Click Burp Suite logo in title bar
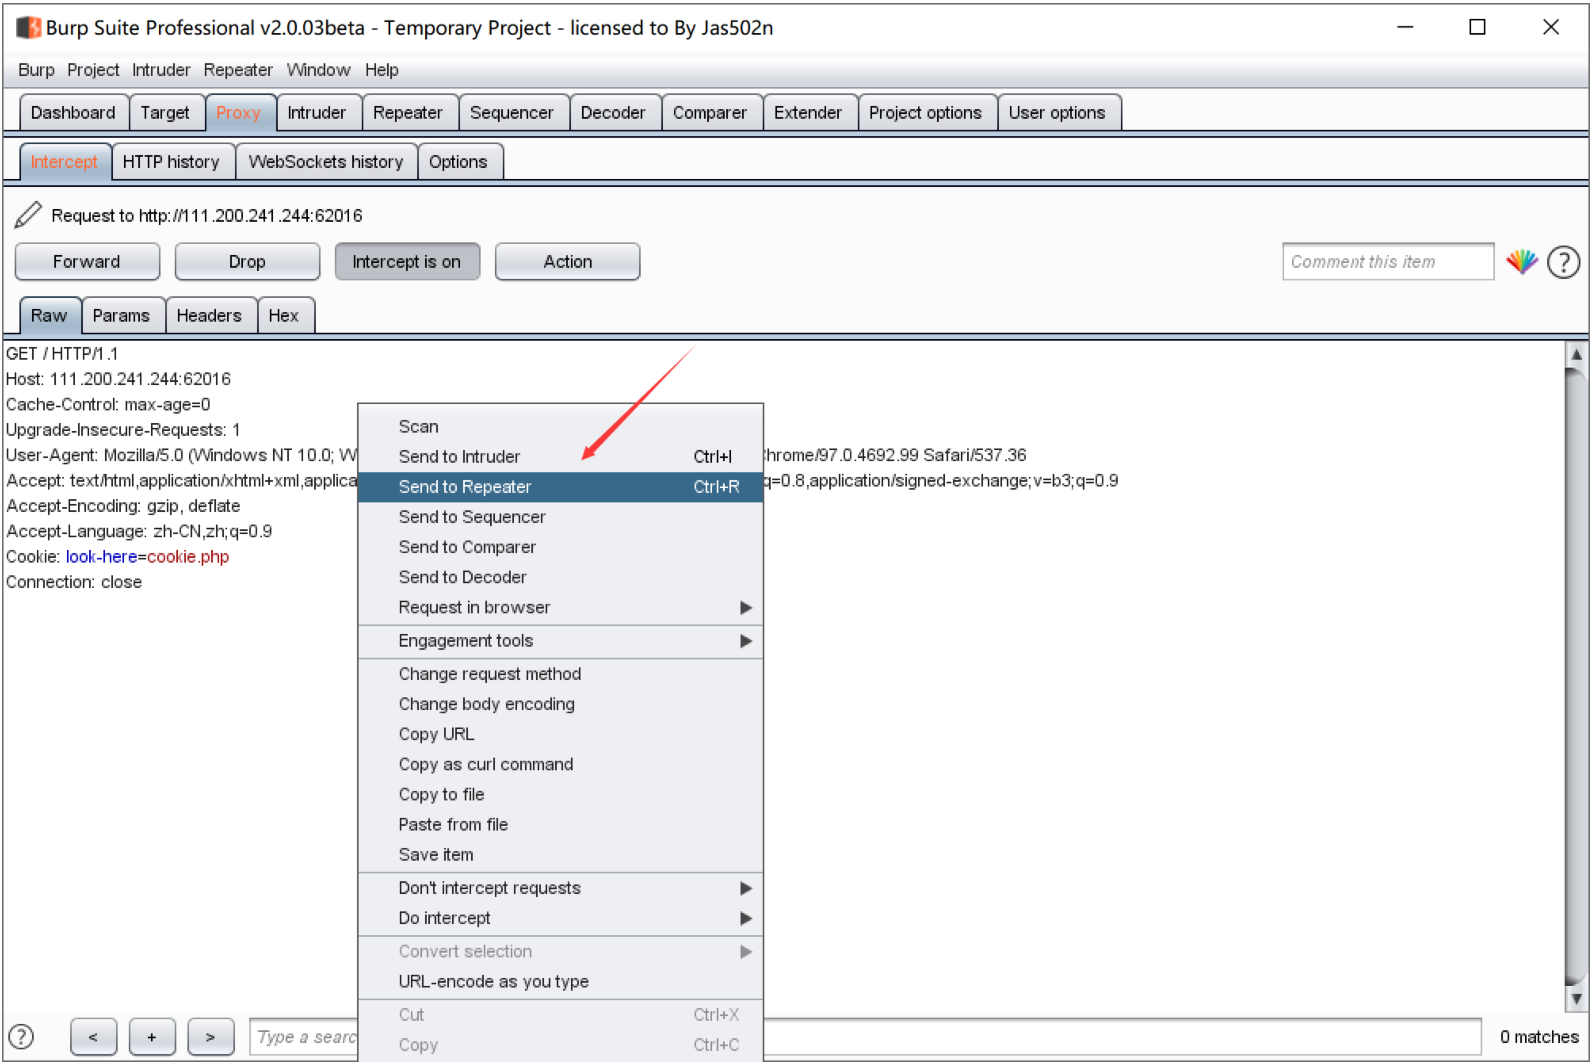 tap(29, 28)
